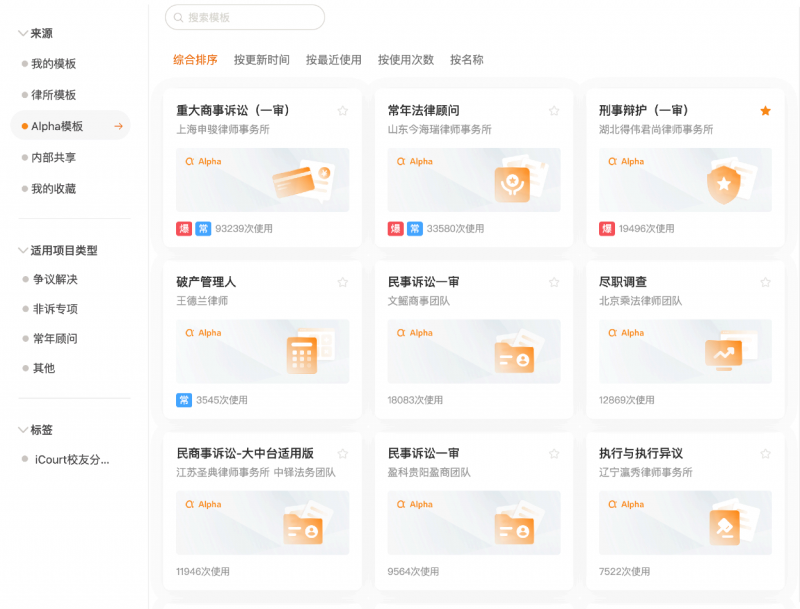800x609 pixels.
Task: Click red 爆 badge on 常年法律顾问 card
Action: click(x=395, y=229)
